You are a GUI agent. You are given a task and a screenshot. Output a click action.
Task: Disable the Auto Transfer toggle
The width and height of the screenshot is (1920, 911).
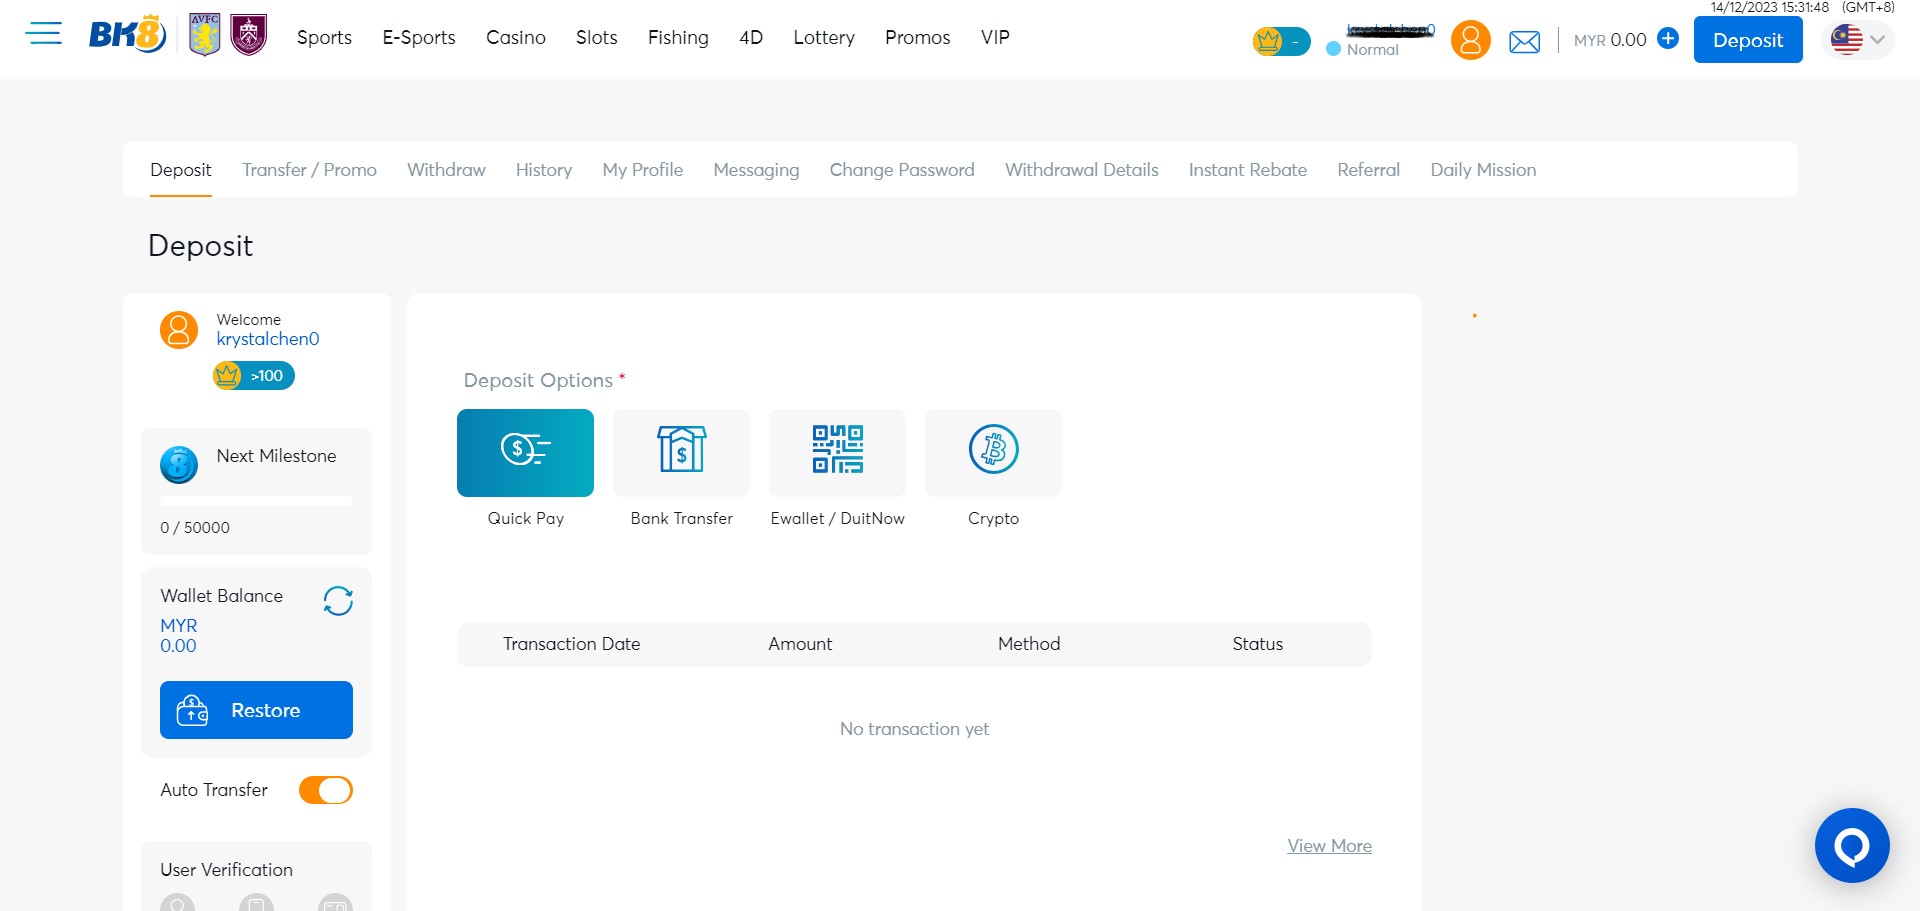click(325, 790)
